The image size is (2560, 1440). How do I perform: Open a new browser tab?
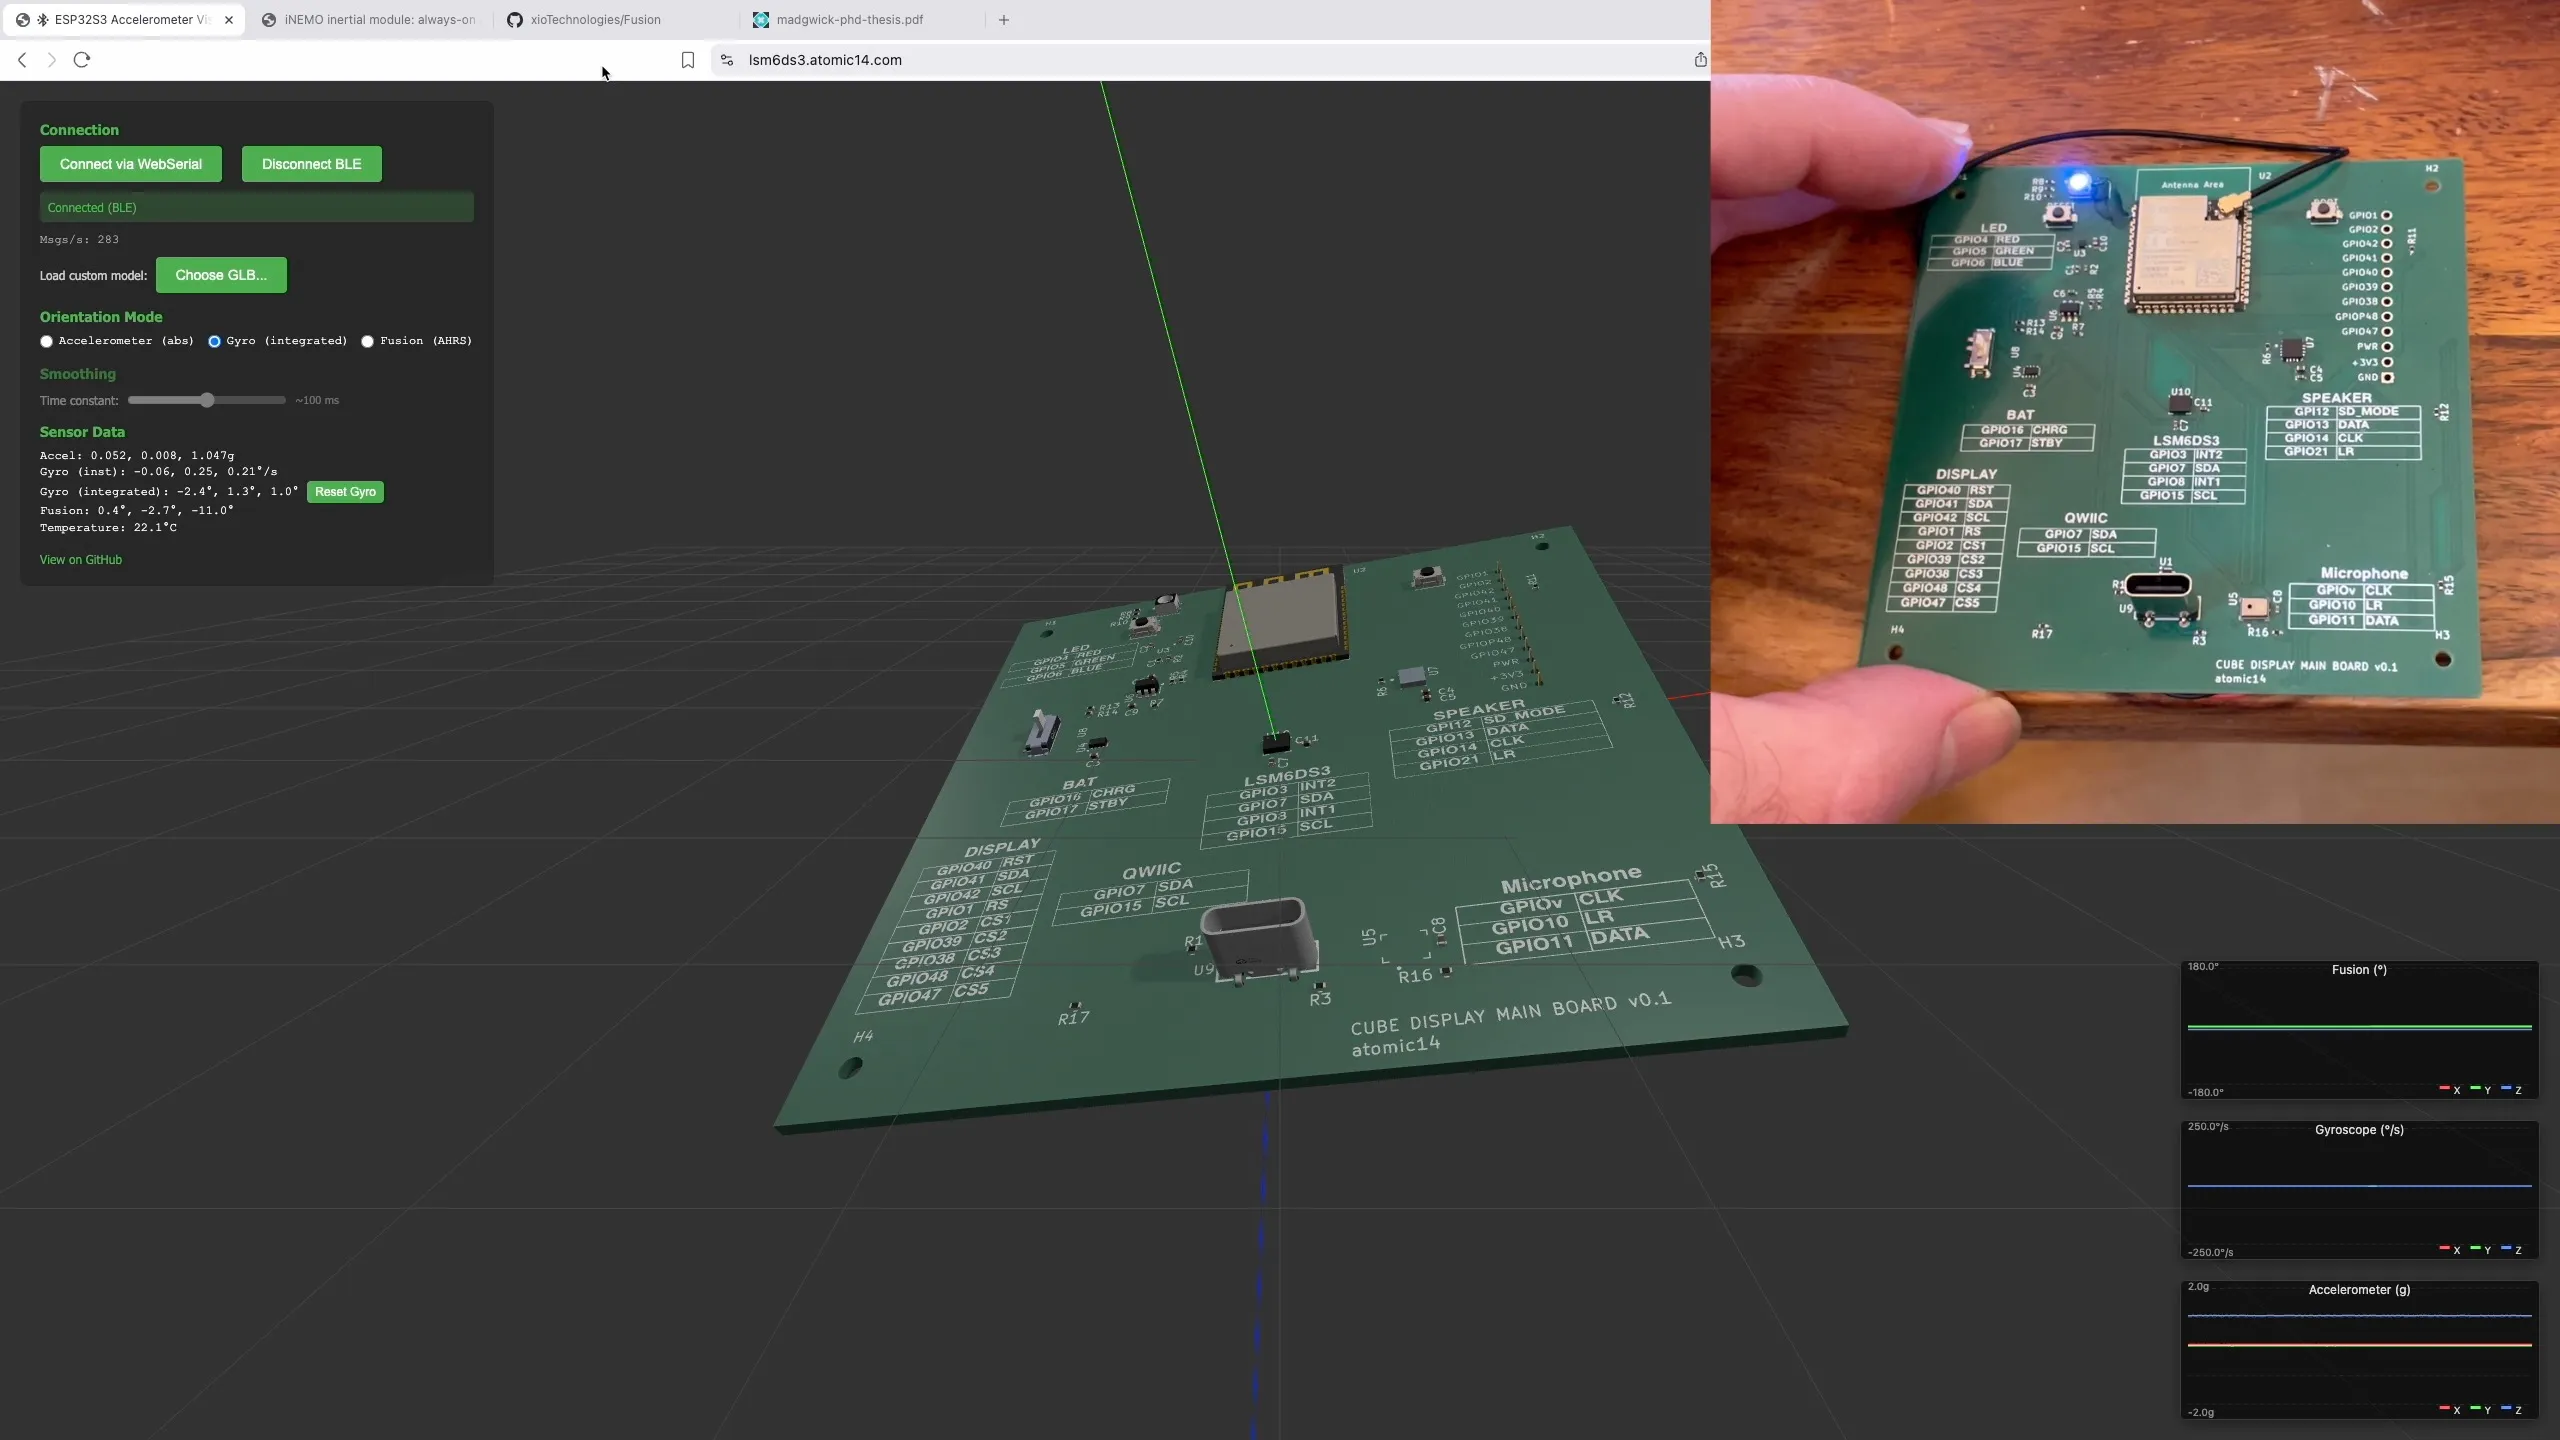pyautogui.click(x=1004, y=19)
